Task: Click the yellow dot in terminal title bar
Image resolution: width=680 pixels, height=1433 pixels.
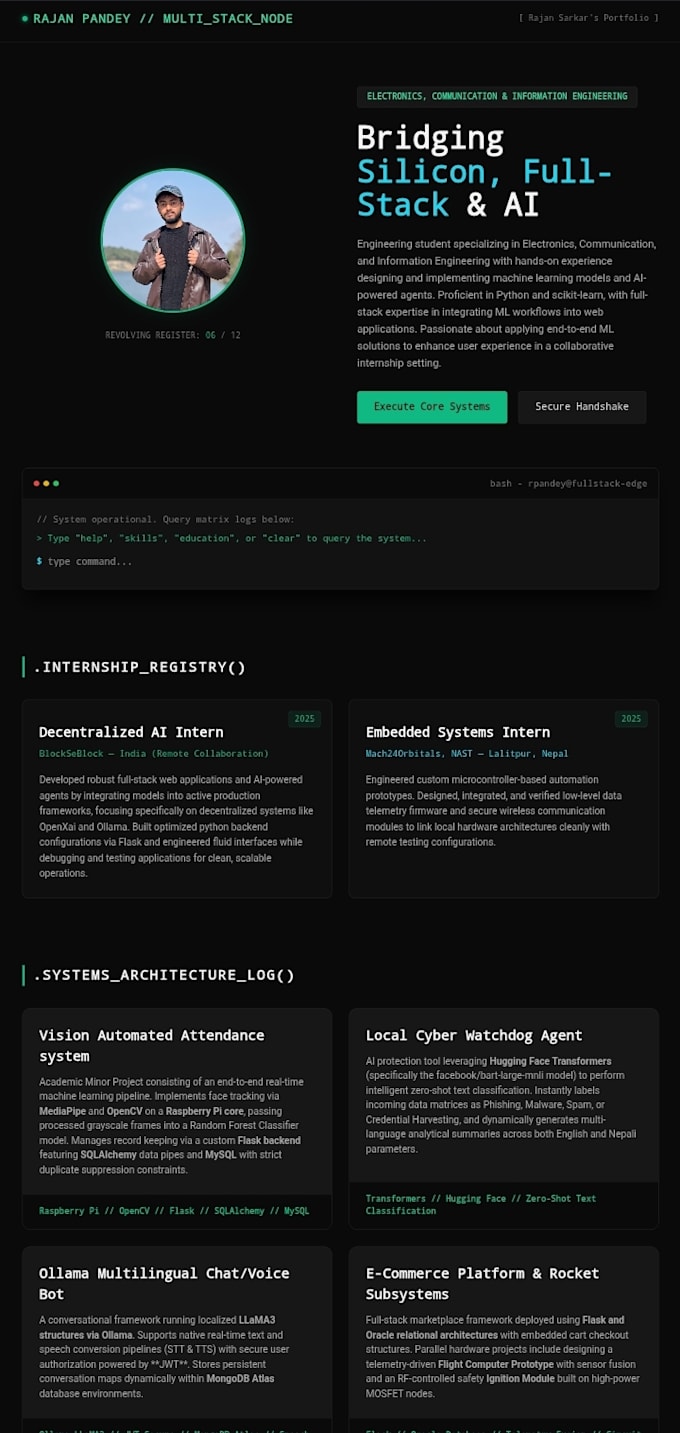Action: (46, 483)
